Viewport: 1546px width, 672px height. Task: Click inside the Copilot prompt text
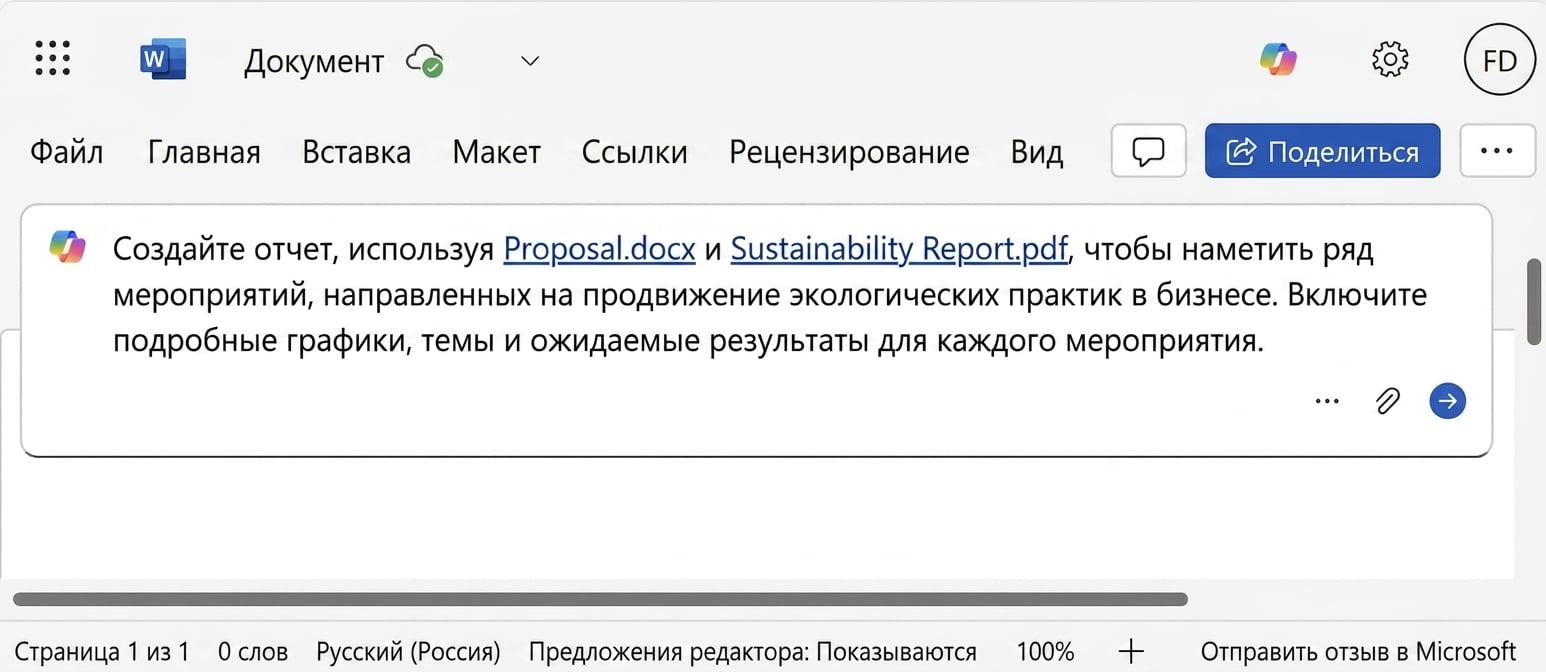click(769, 296)
